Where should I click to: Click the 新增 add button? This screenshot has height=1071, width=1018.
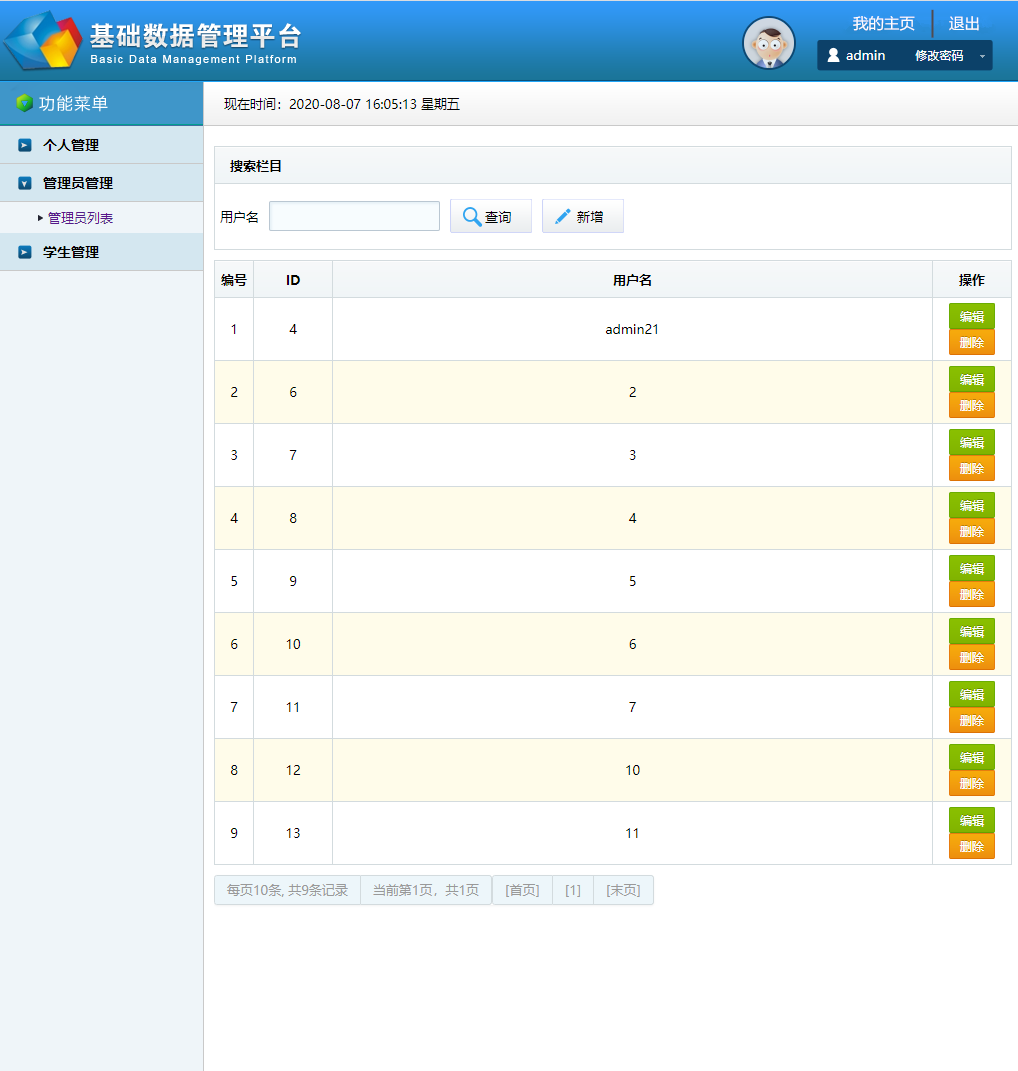coord(583,216)
